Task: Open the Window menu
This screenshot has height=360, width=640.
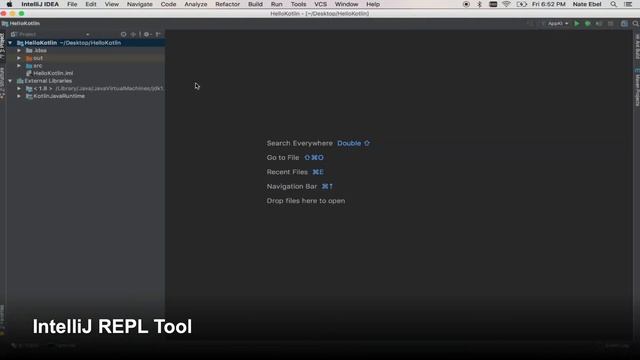Action: click(x=346, y=4)
